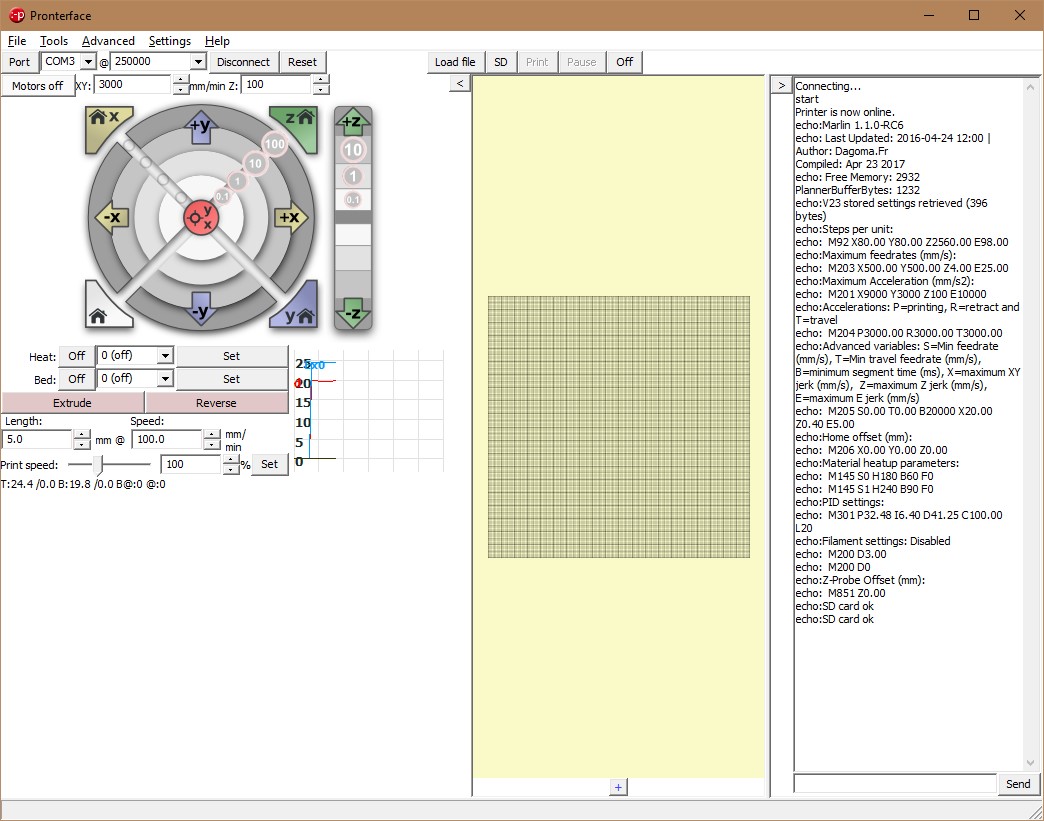Image resolution: width=1044 pixels, height=821 pixels.
Task: Open the Heat temperature preset dropdown
Action: click(x=165, y=356)
